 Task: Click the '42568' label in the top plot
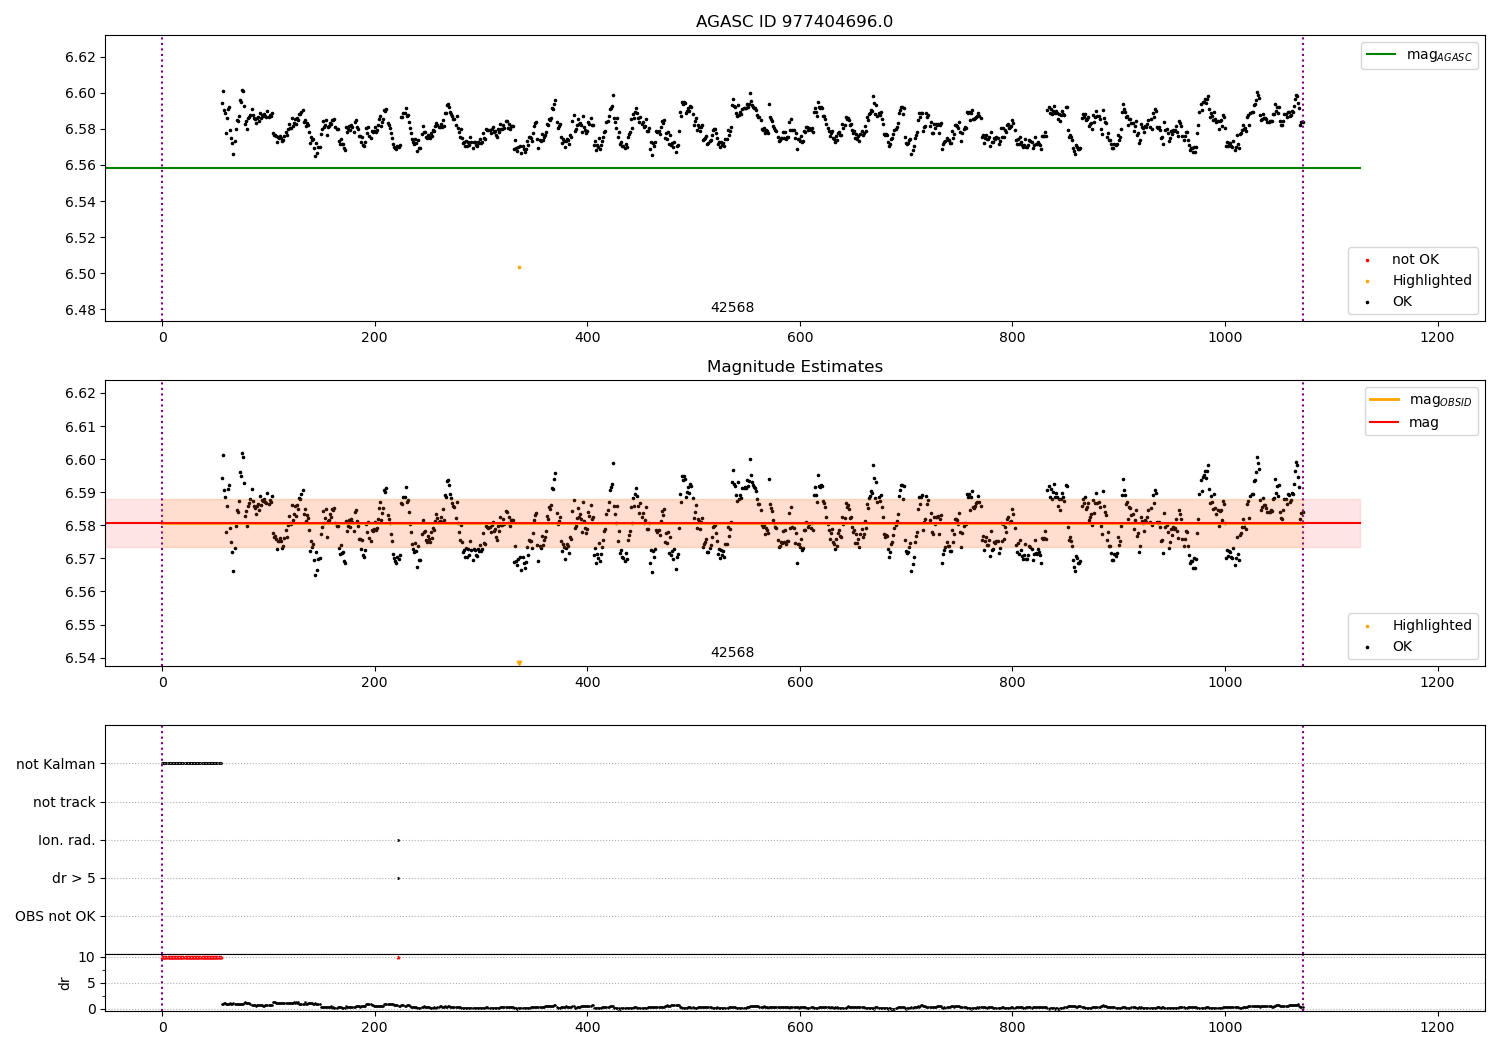[x=732, y=308]
